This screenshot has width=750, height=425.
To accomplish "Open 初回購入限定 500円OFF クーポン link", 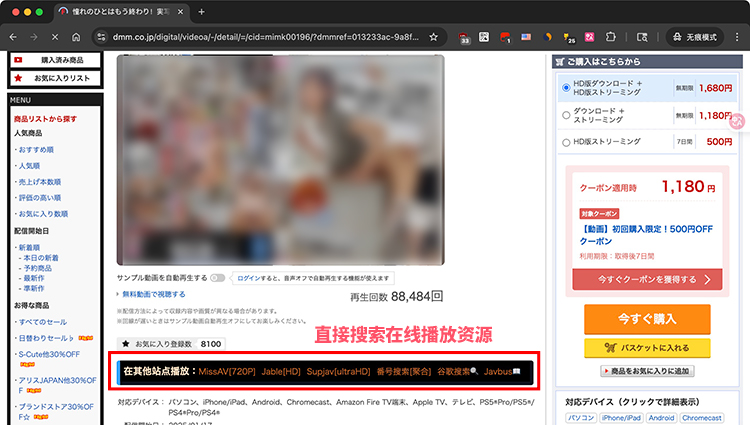I will tap(646, 235).
